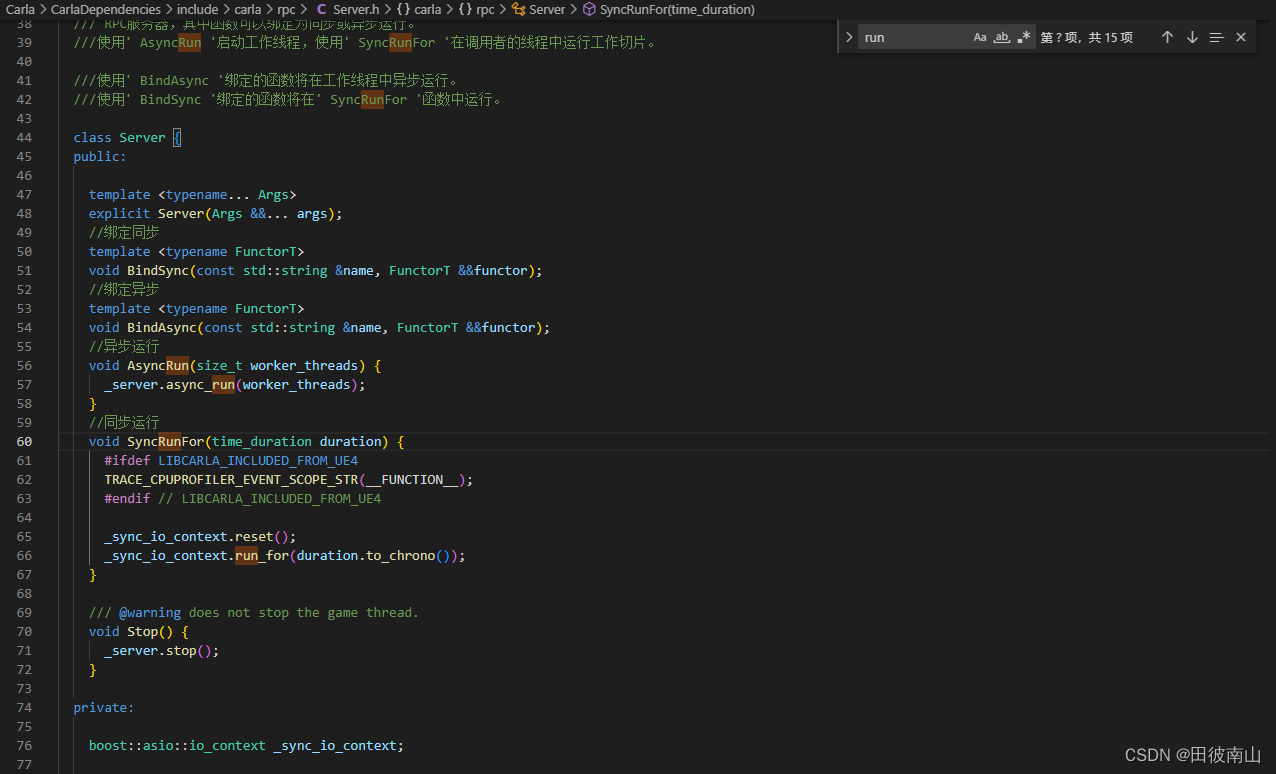Click comment '//绑定同步'
Image resolution: width=1276 pixels, height=774 pixels.
click(124, 232)
